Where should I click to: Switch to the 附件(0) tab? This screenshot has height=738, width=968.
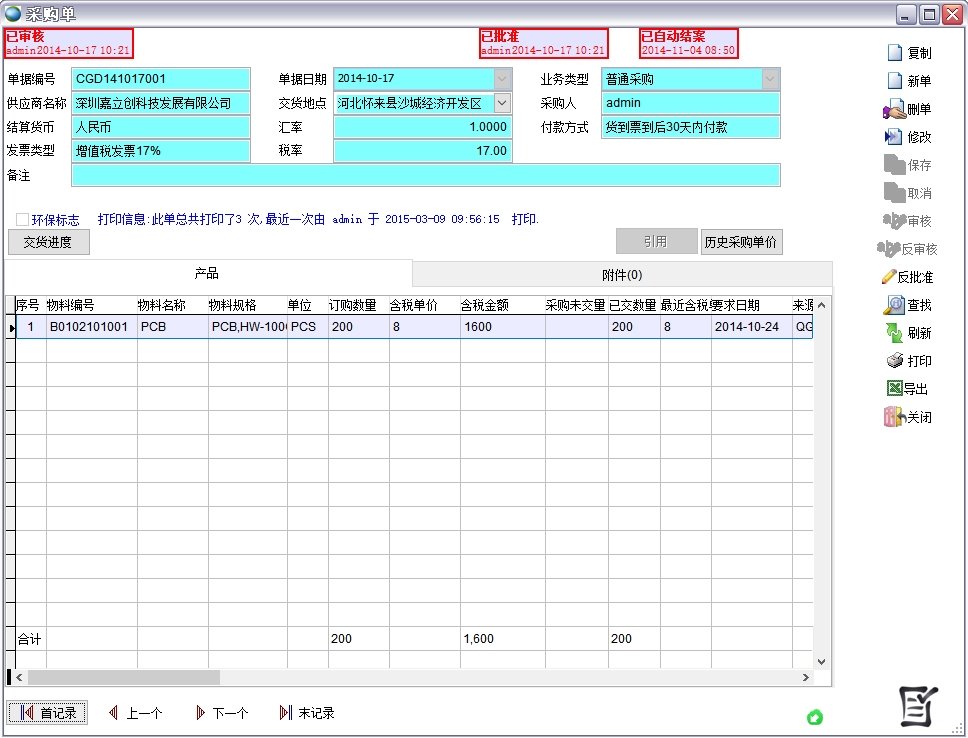pyautogui.click(x=621, y=274)
